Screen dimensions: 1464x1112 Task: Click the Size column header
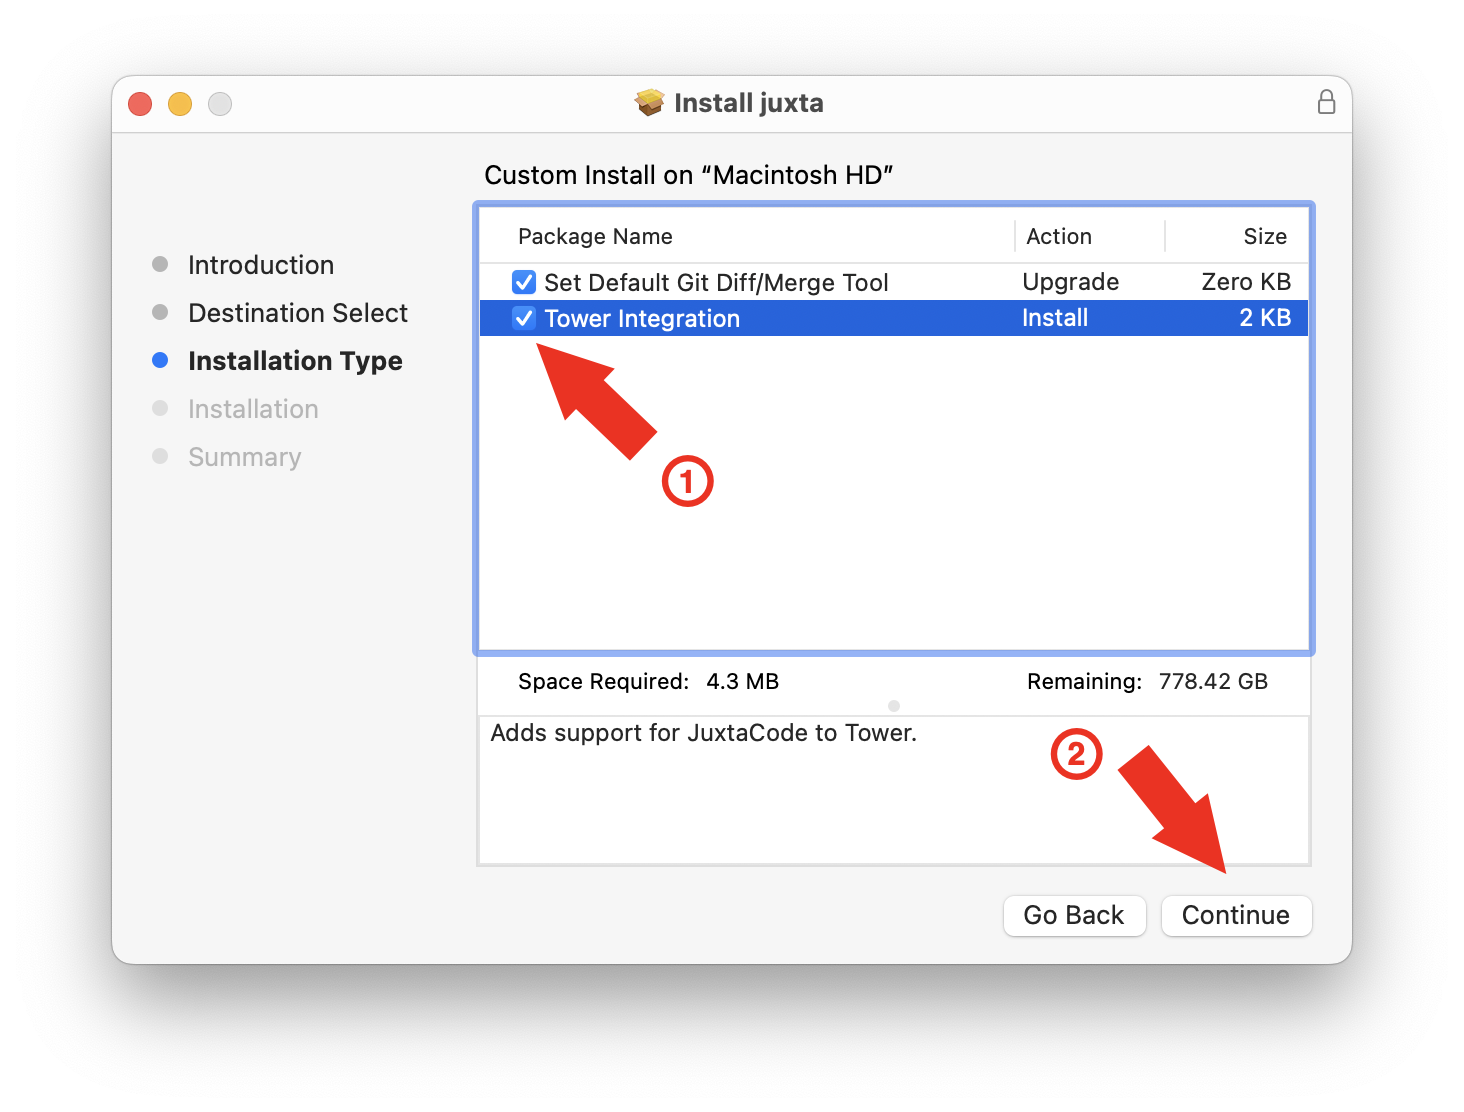tap(1265, 236)
